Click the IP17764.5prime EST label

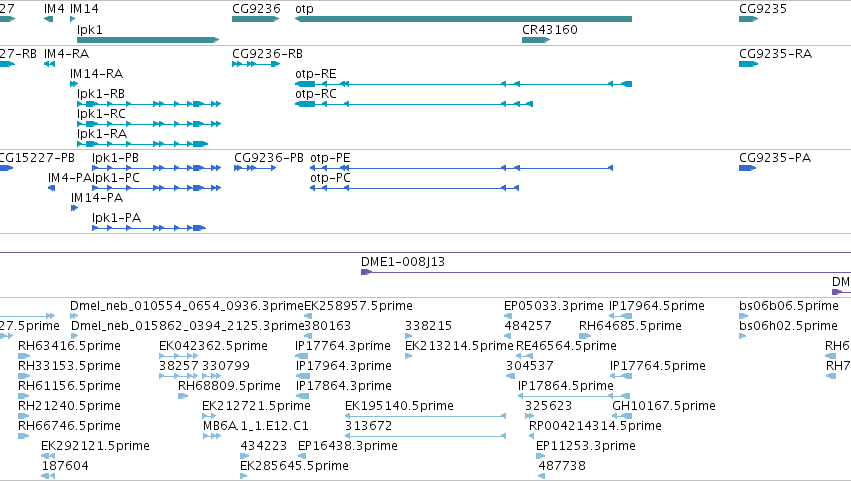(x=658, y=366)
